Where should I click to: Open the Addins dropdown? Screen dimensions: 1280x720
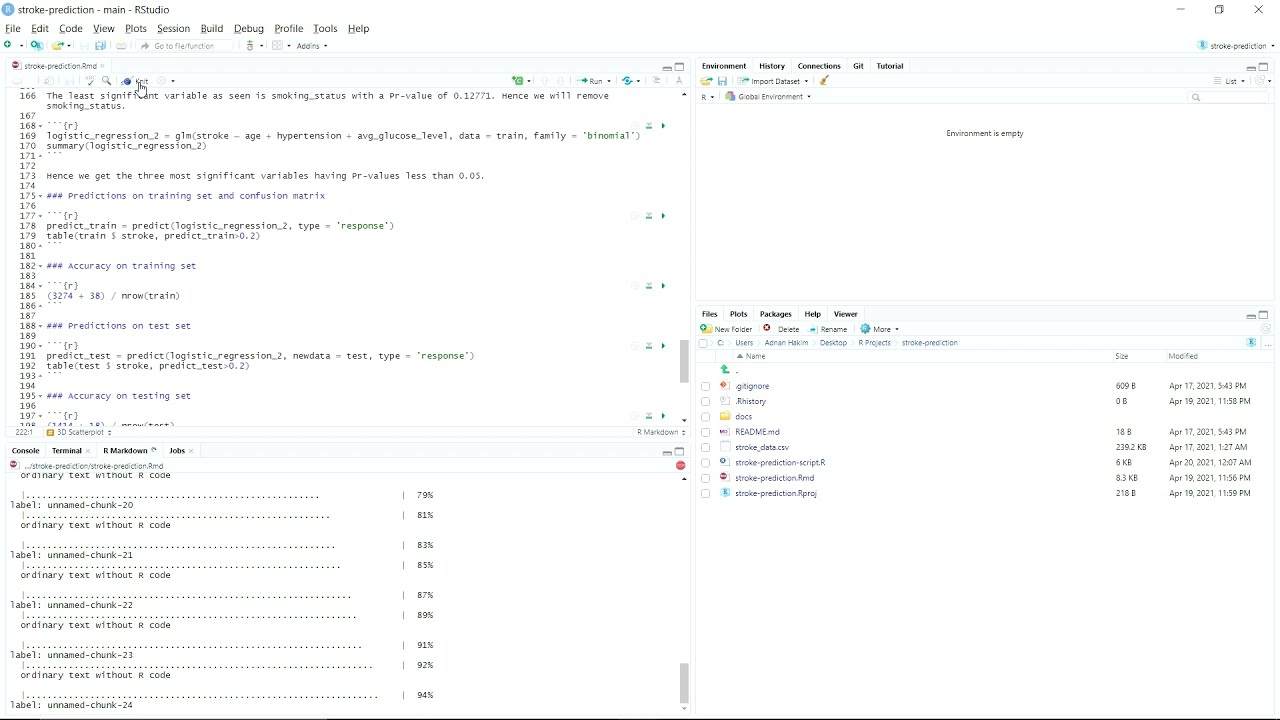(312, 46)
